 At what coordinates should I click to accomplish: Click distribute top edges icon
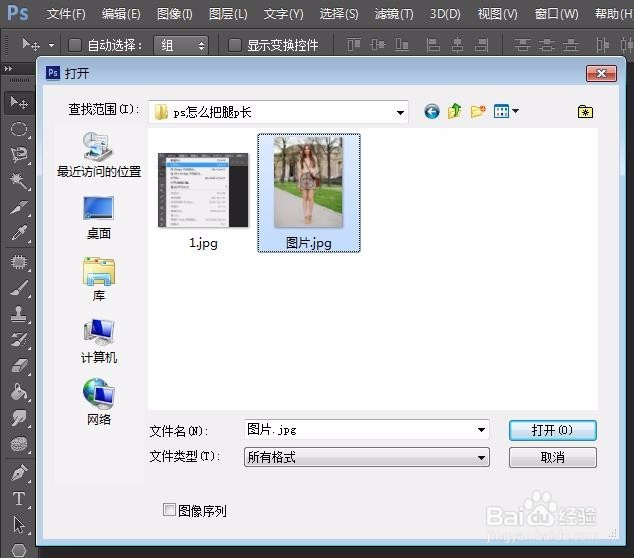(x=522, y=44)
